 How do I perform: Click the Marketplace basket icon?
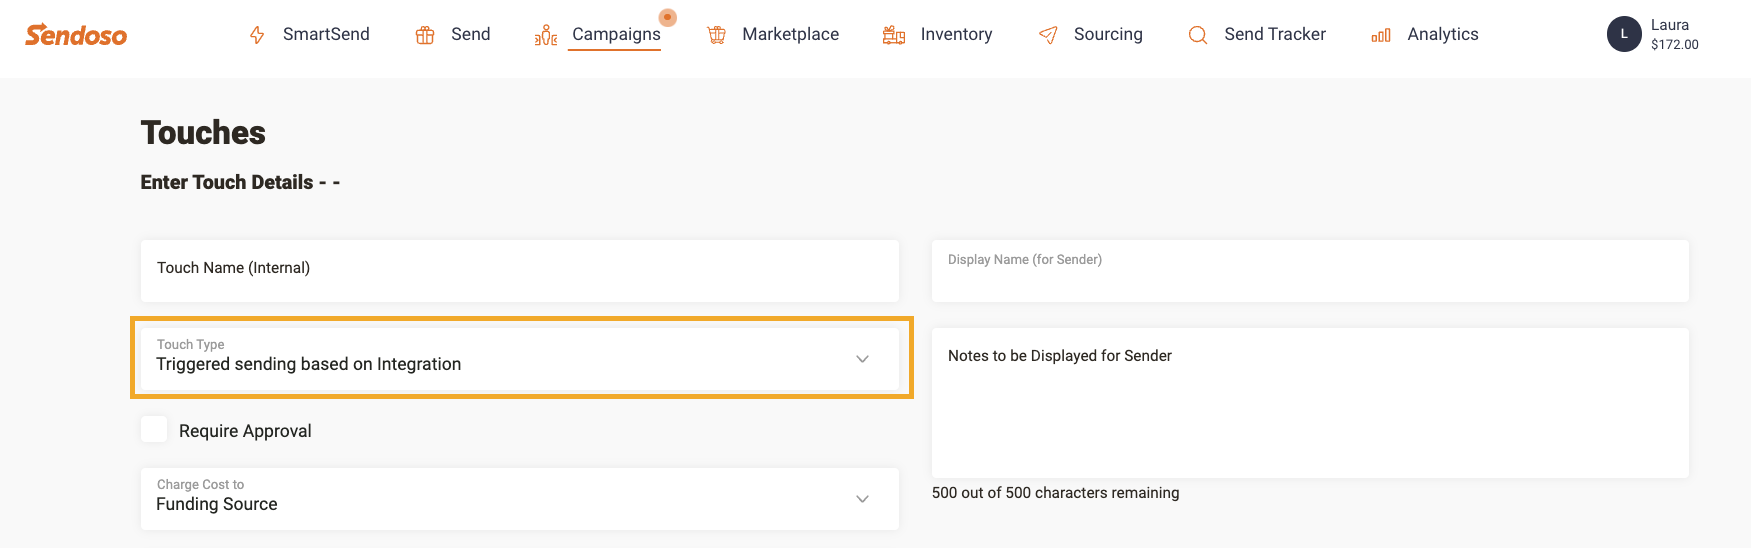point(716,35)
